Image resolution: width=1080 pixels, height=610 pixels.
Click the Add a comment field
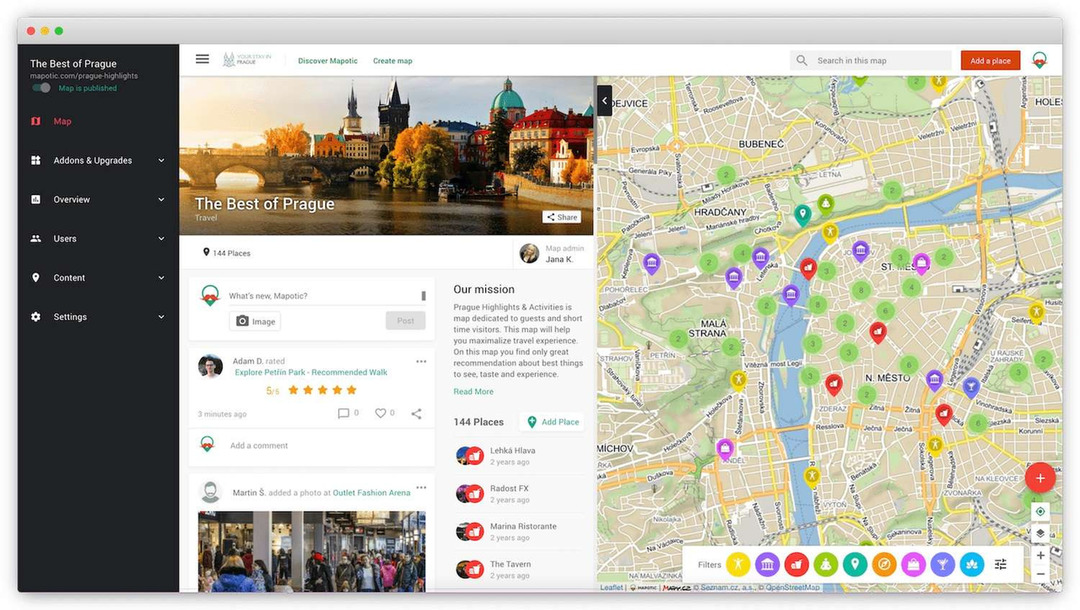[259, 445]
